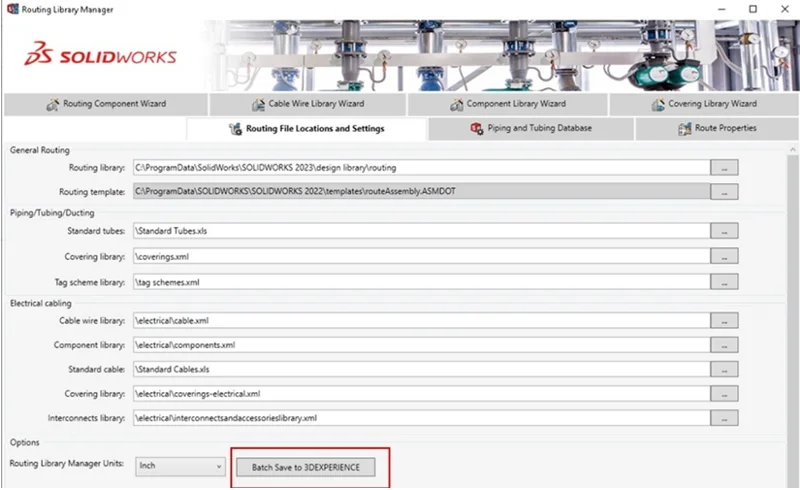Browse for the Standard tubes file
This screenshot has width=800, height=490.
pos(724,231)
